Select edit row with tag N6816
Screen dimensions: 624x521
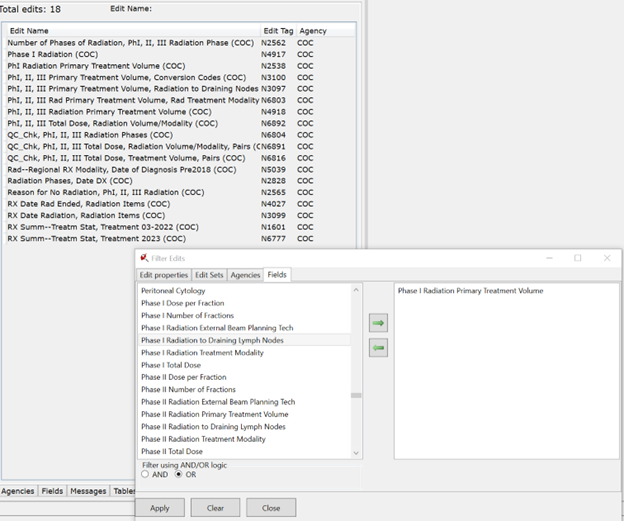[x=180, y=158]
